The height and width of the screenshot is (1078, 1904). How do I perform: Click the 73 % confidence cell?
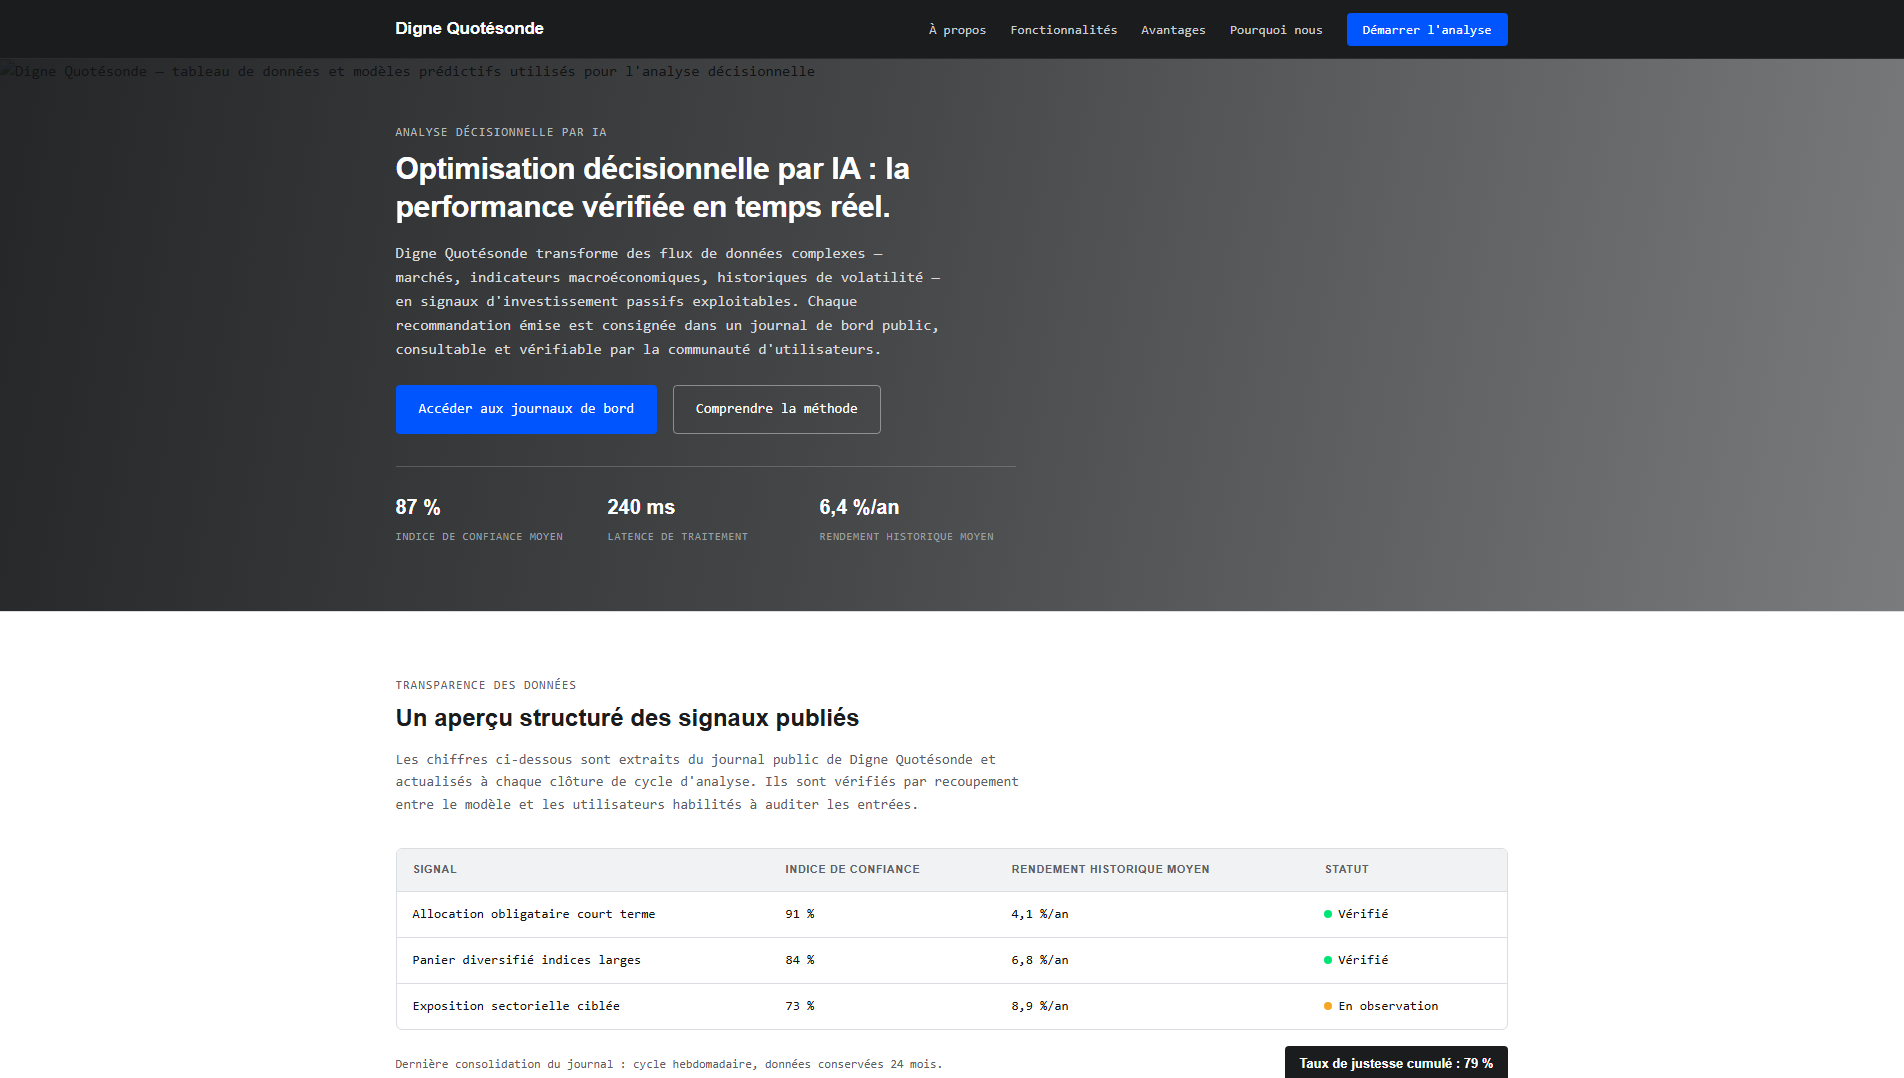800,1006
